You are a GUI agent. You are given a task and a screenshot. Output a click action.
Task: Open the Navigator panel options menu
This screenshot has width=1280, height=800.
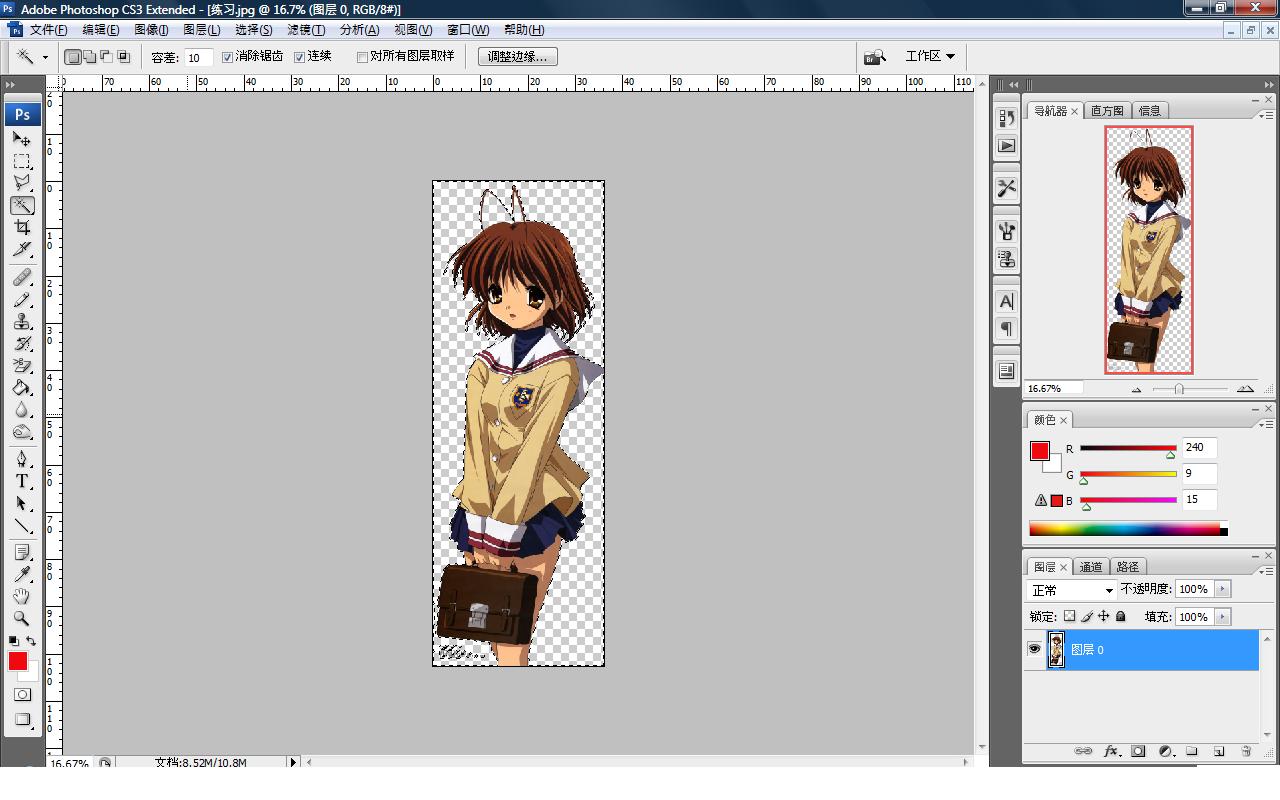(1266, 115)
